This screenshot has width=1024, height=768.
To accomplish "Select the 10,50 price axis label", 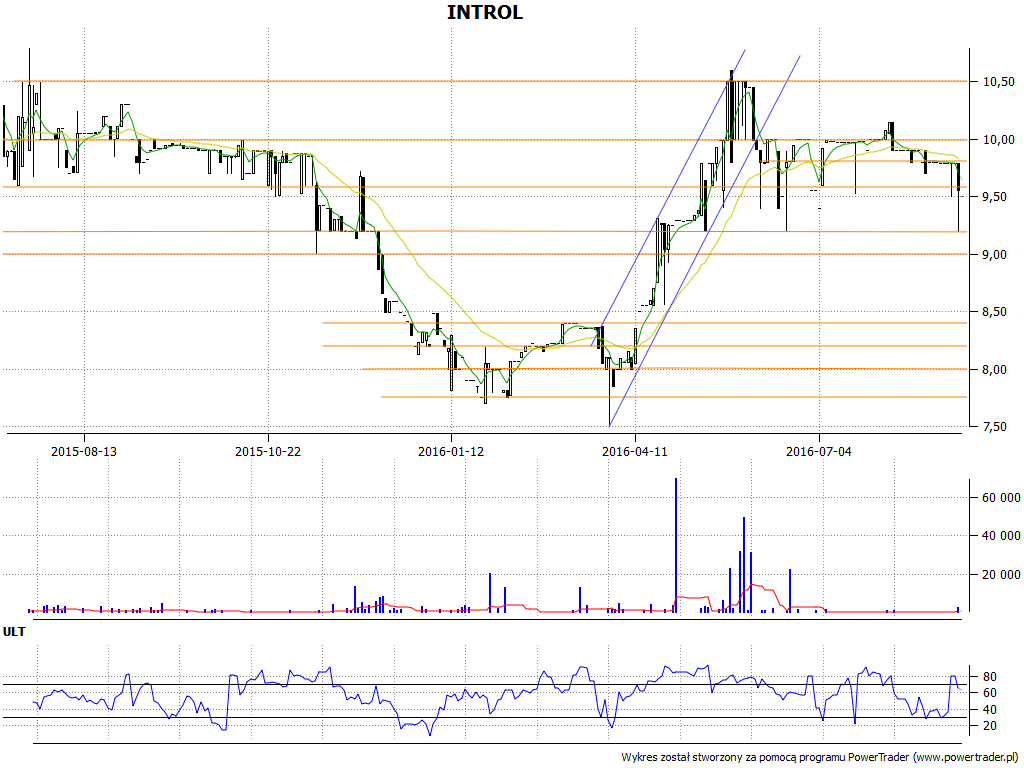I will [999, 82].
